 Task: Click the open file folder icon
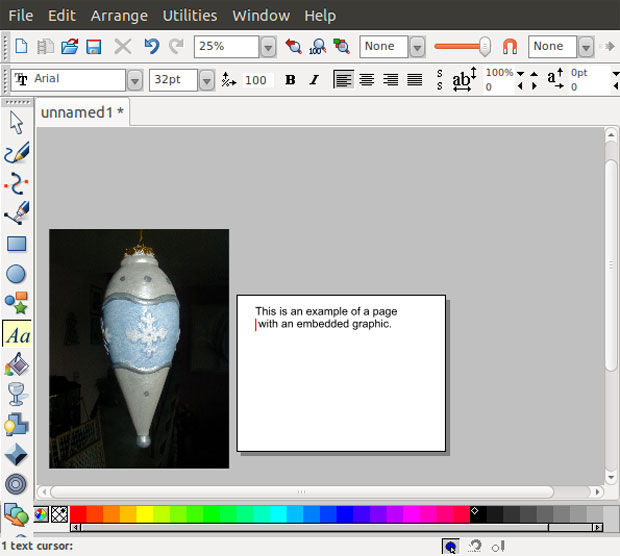pos(70,47)
